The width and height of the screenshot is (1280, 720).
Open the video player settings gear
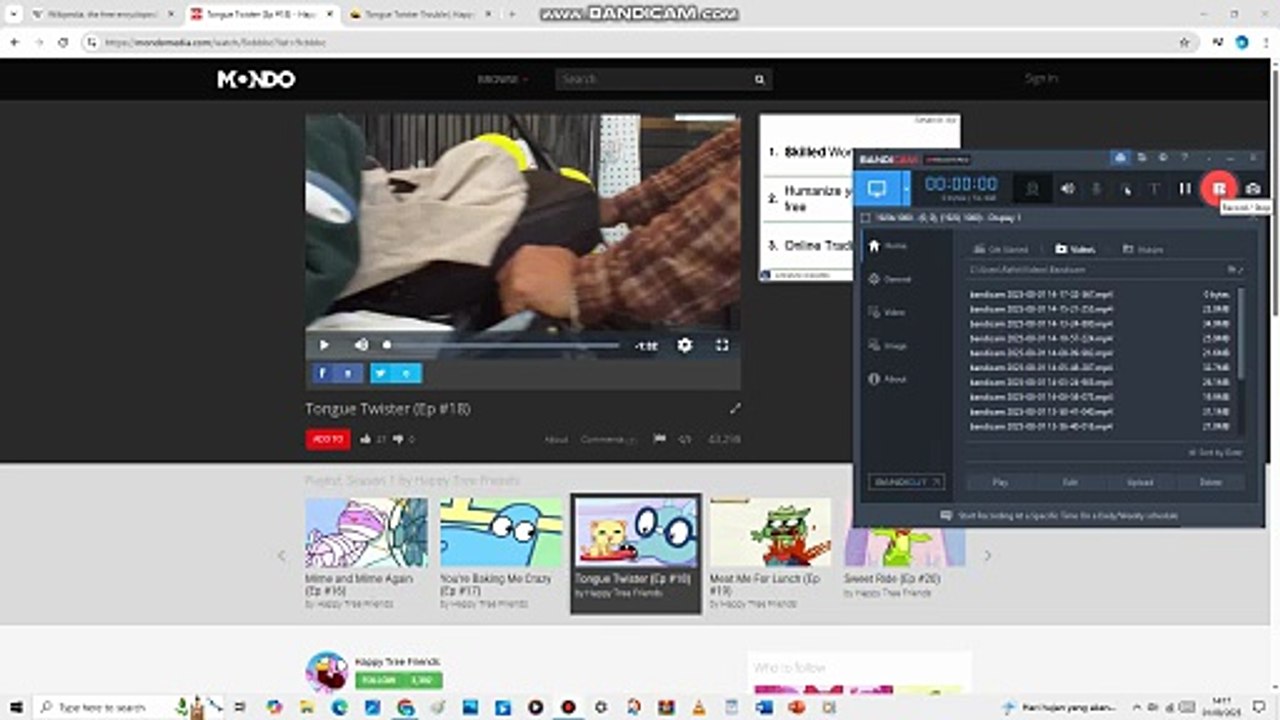[684, 345]
